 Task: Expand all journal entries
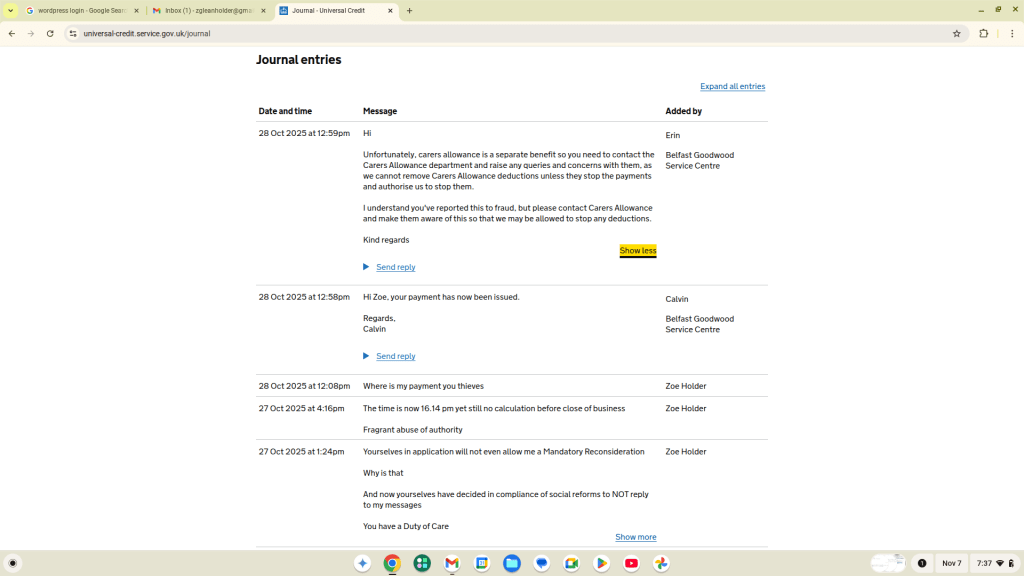pos(732,87)
